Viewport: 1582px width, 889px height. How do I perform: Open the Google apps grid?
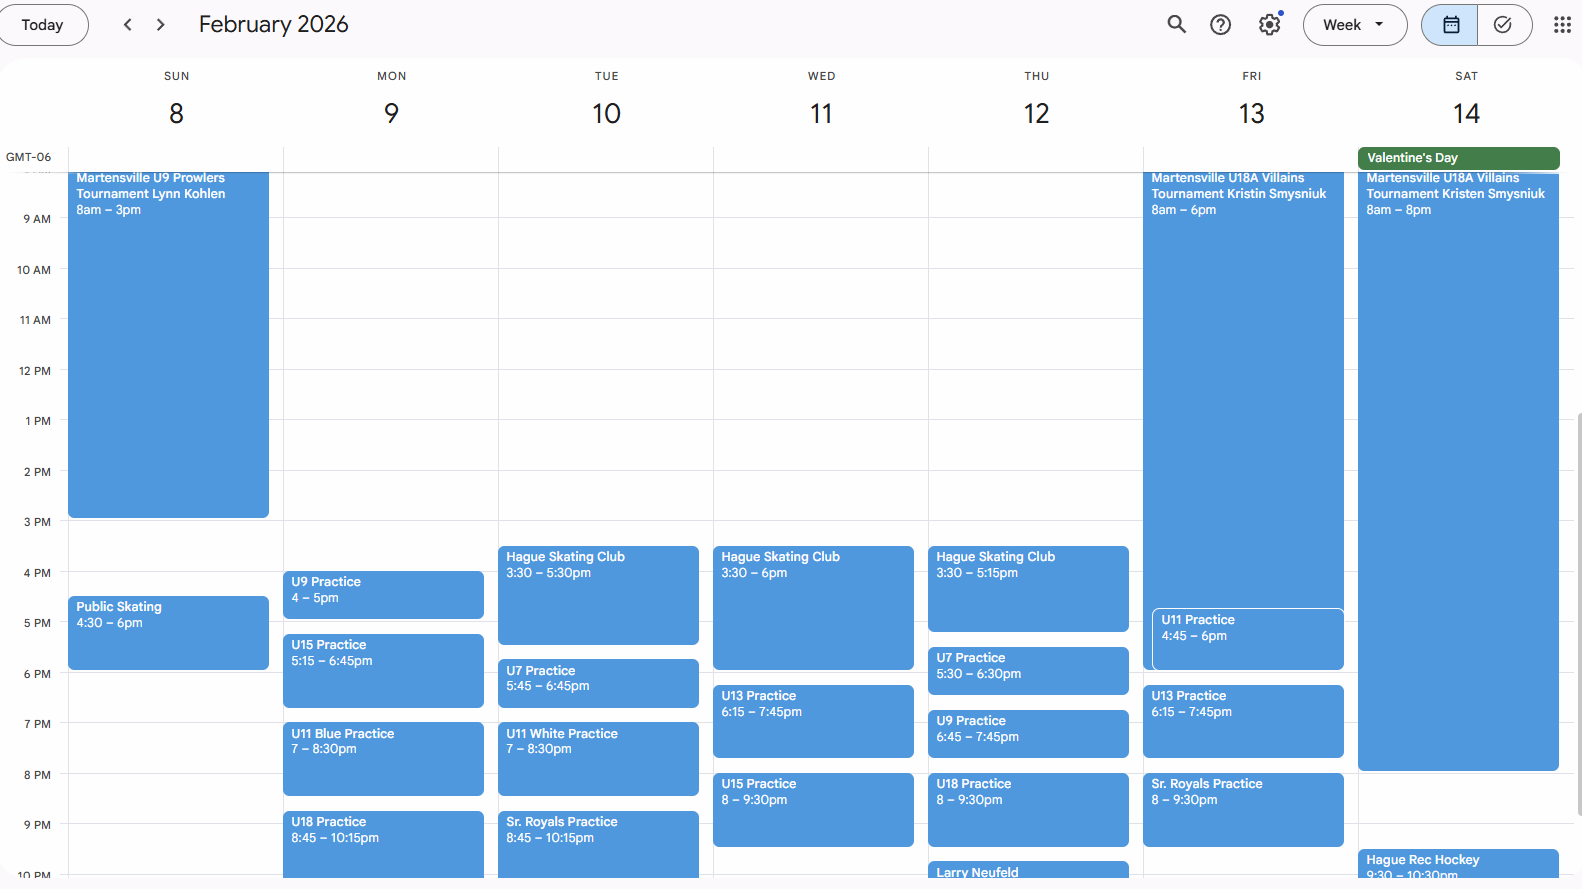pyautogui.click(x=1561, y=25)
